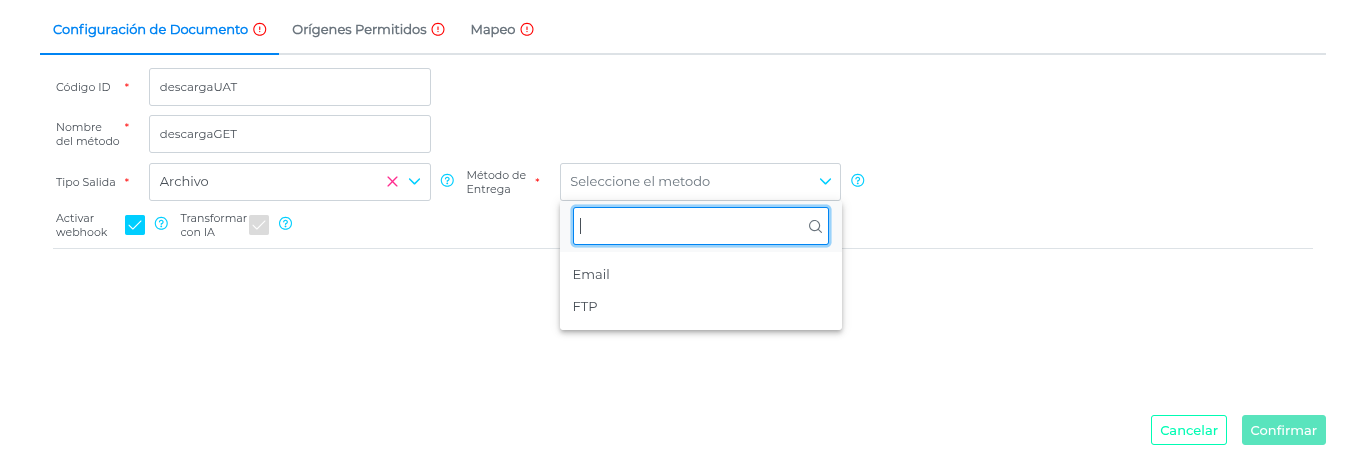The width and height of the screenshot is (1366, 462).
Task: Click the Confirmar button
Action: click(x=1283, y=430)
